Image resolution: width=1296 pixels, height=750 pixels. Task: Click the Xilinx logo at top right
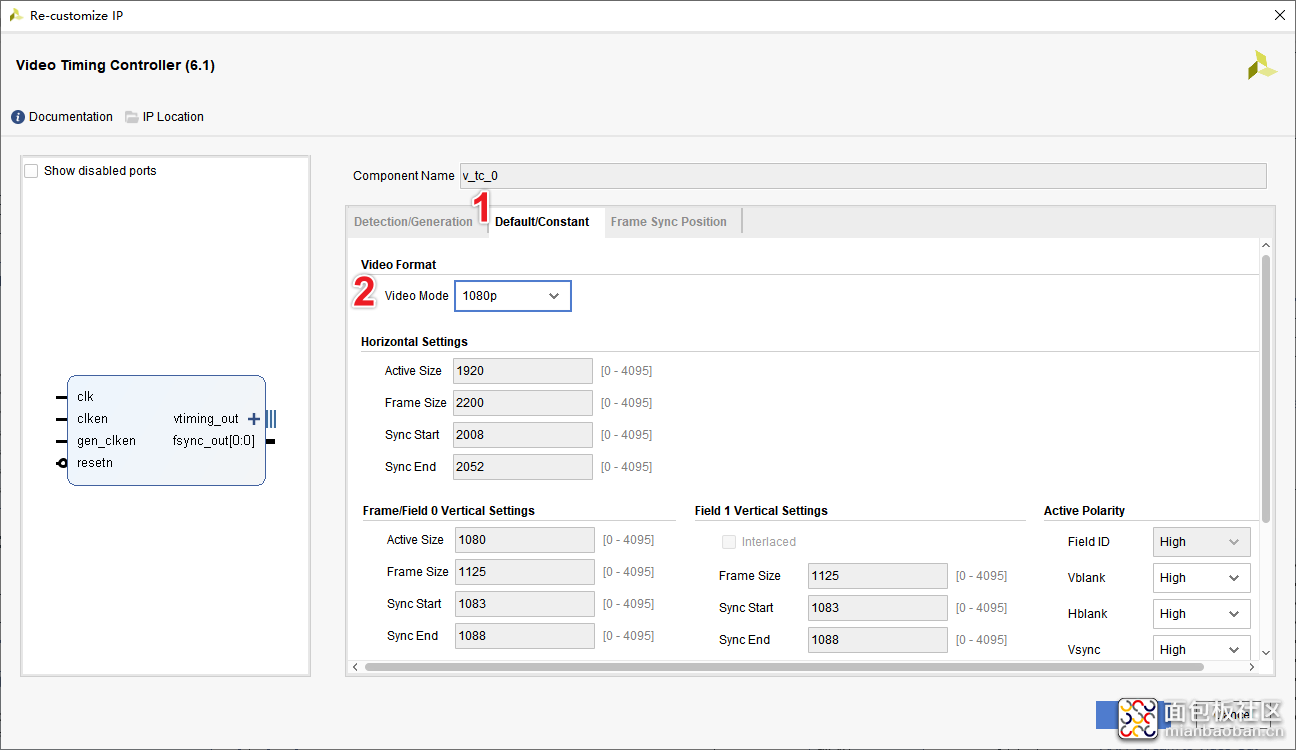1262,65
